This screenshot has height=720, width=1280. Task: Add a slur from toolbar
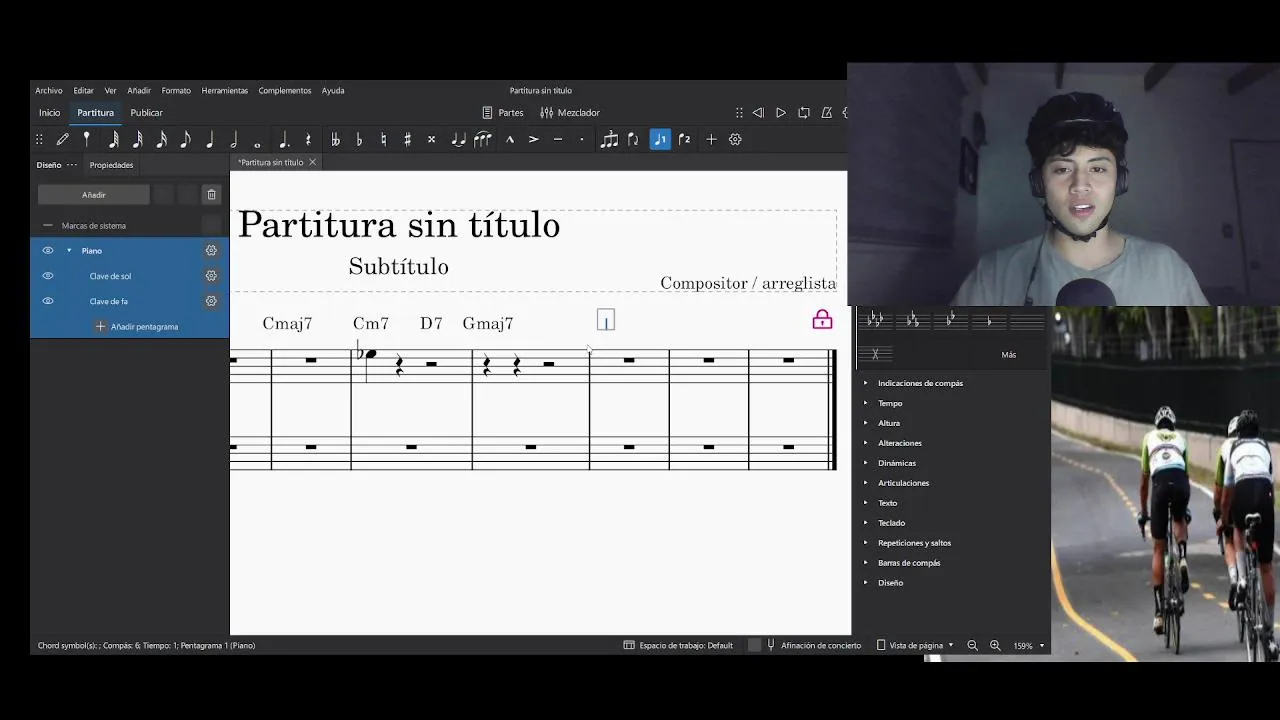[x=483, y=140]
